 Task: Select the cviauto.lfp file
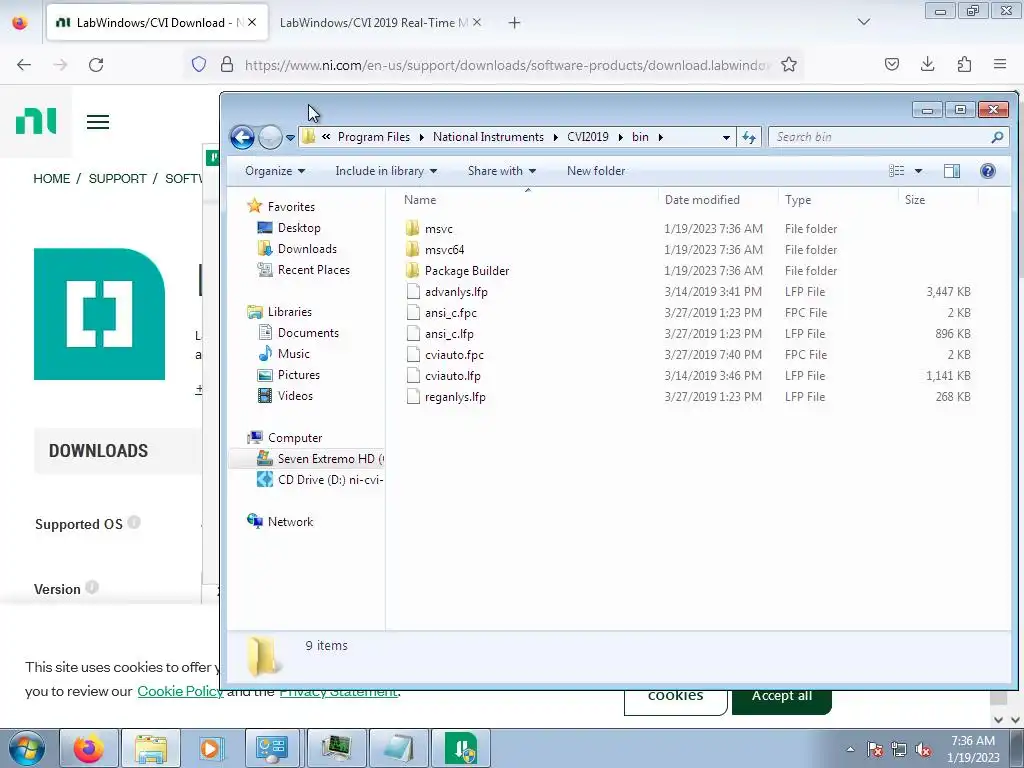(453, 376)
